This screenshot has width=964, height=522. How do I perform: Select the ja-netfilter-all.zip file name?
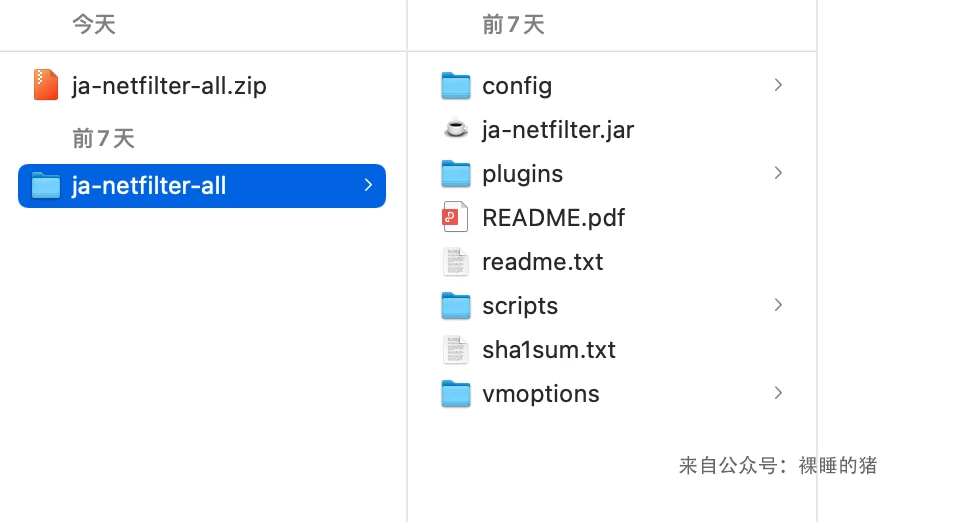169,86
